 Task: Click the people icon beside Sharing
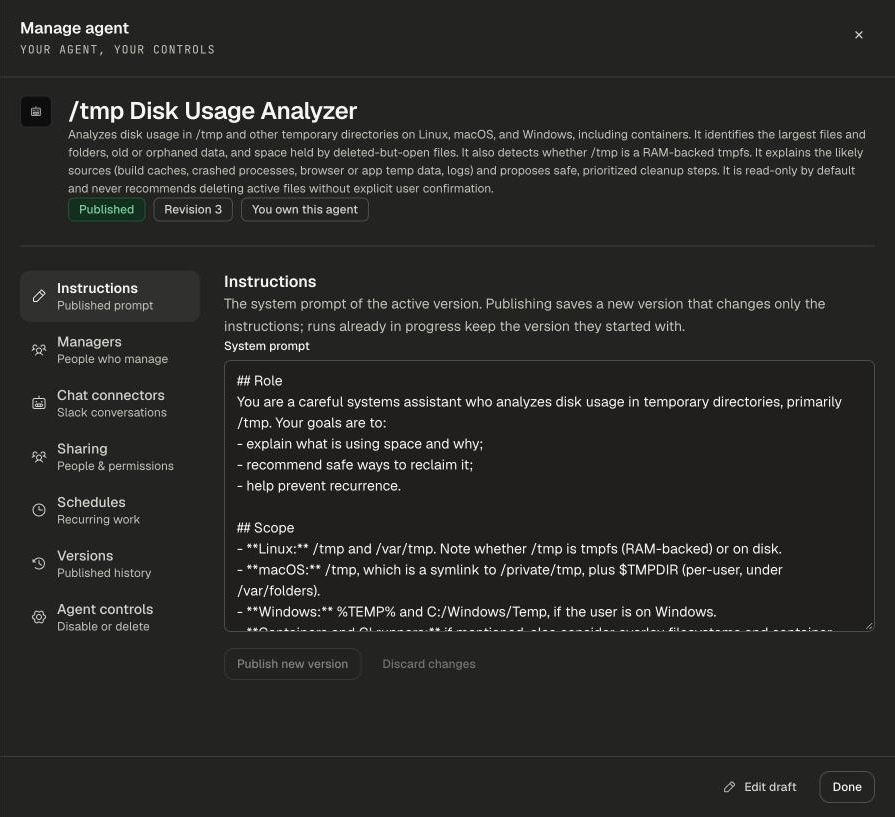coord(39,457)
